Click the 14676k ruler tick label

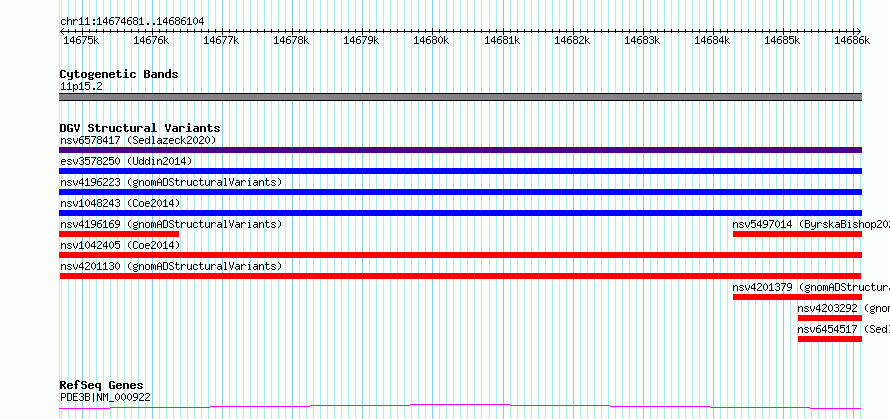(151, 40)
